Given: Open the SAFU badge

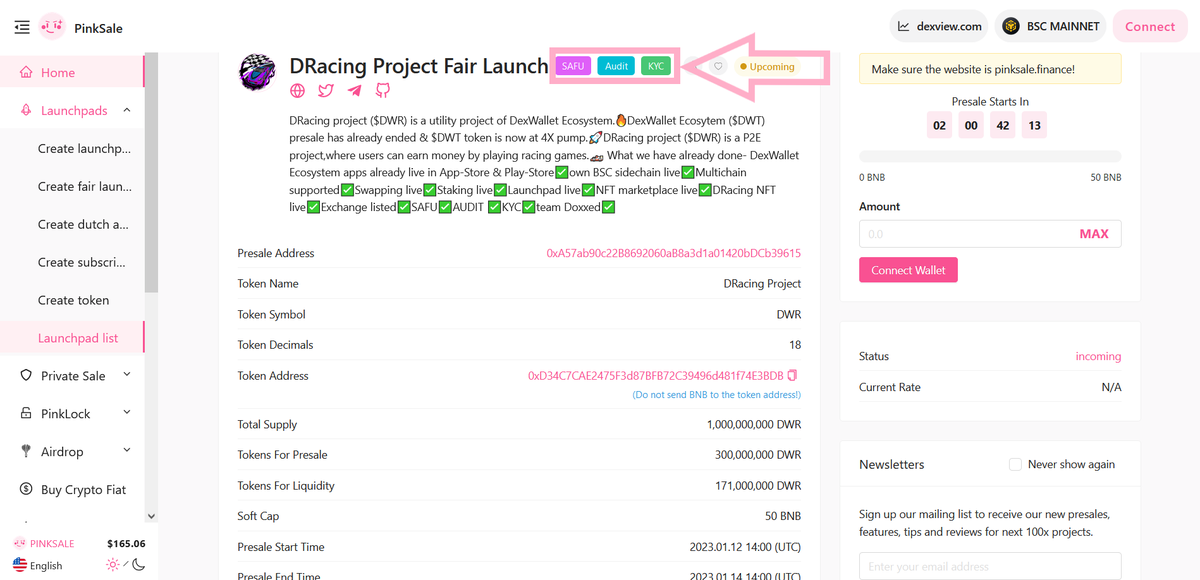Looking at the screenshot, I should click(x=573, y=66).
